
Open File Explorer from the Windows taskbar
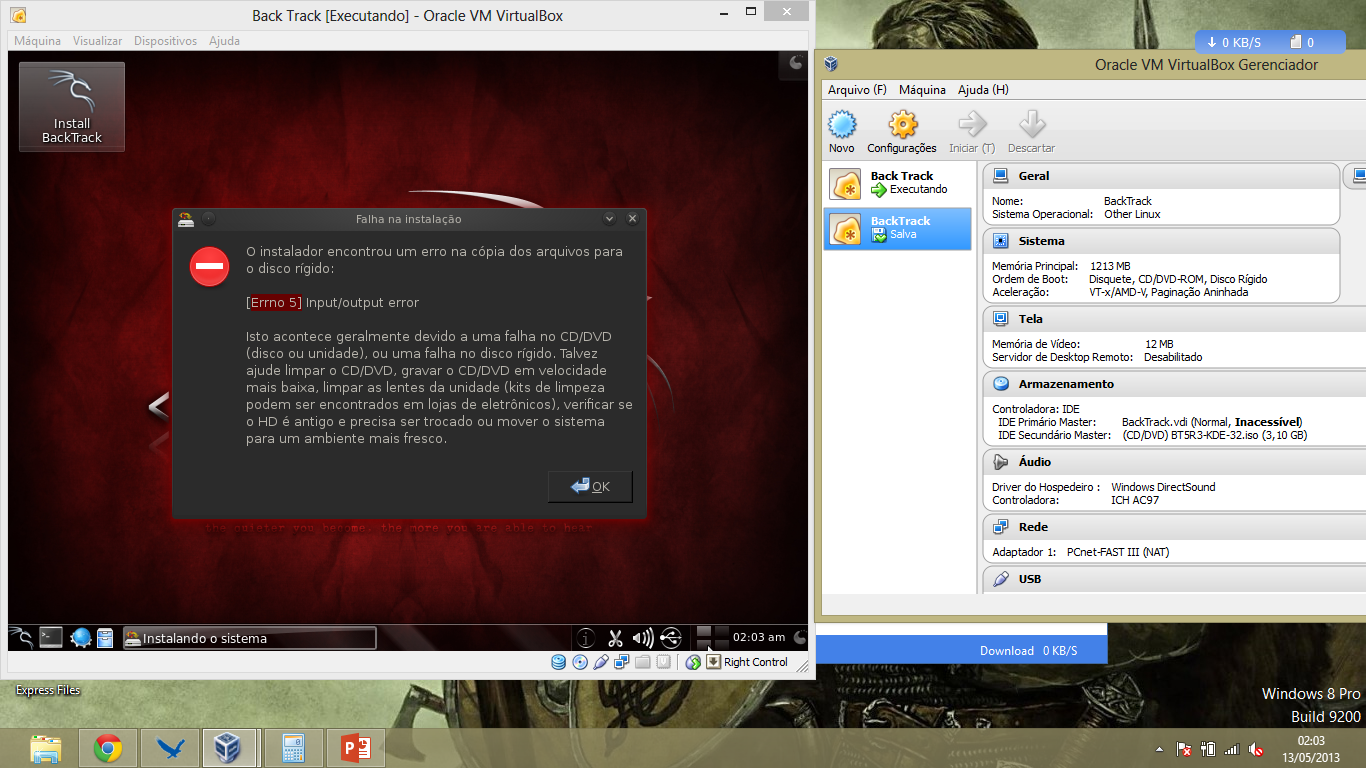pos(46,748)
